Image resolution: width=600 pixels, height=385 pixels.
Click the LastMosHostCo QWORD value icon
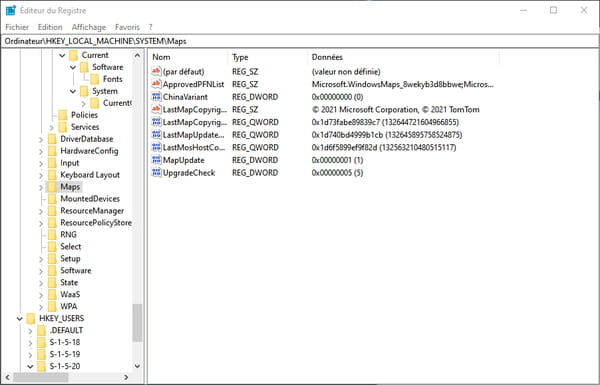(156, 147)
